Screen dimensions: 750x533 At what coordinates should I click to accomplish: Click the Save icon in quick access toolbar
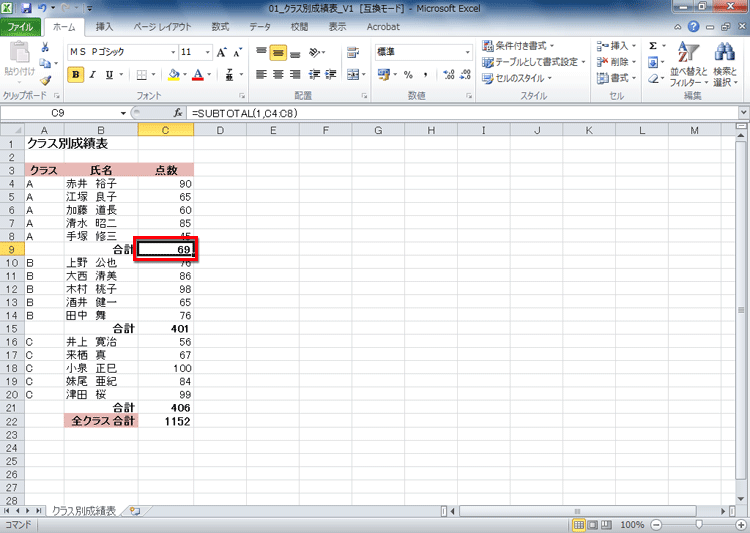click(26, 8)
